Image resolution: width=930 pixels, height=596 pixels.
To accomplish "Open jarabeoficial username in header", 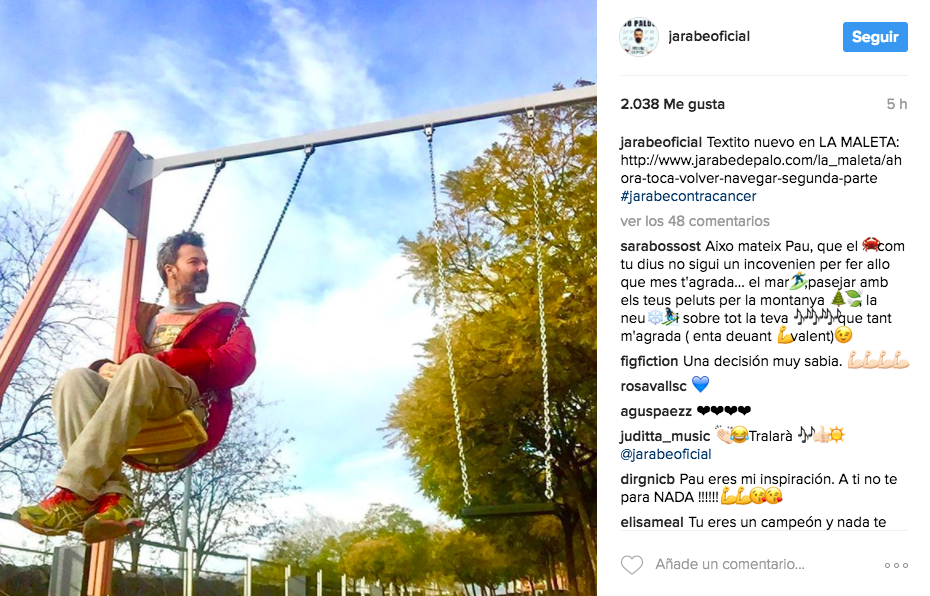I will [x=709, y=36].
